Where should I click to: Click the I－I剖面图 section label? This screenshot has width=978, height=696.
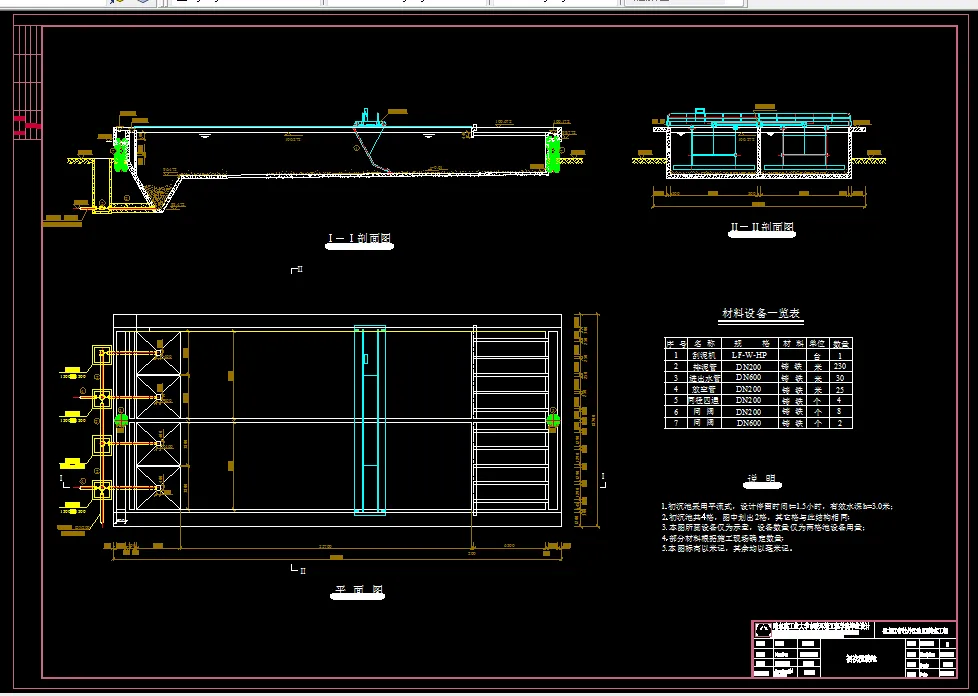[359, 238]
